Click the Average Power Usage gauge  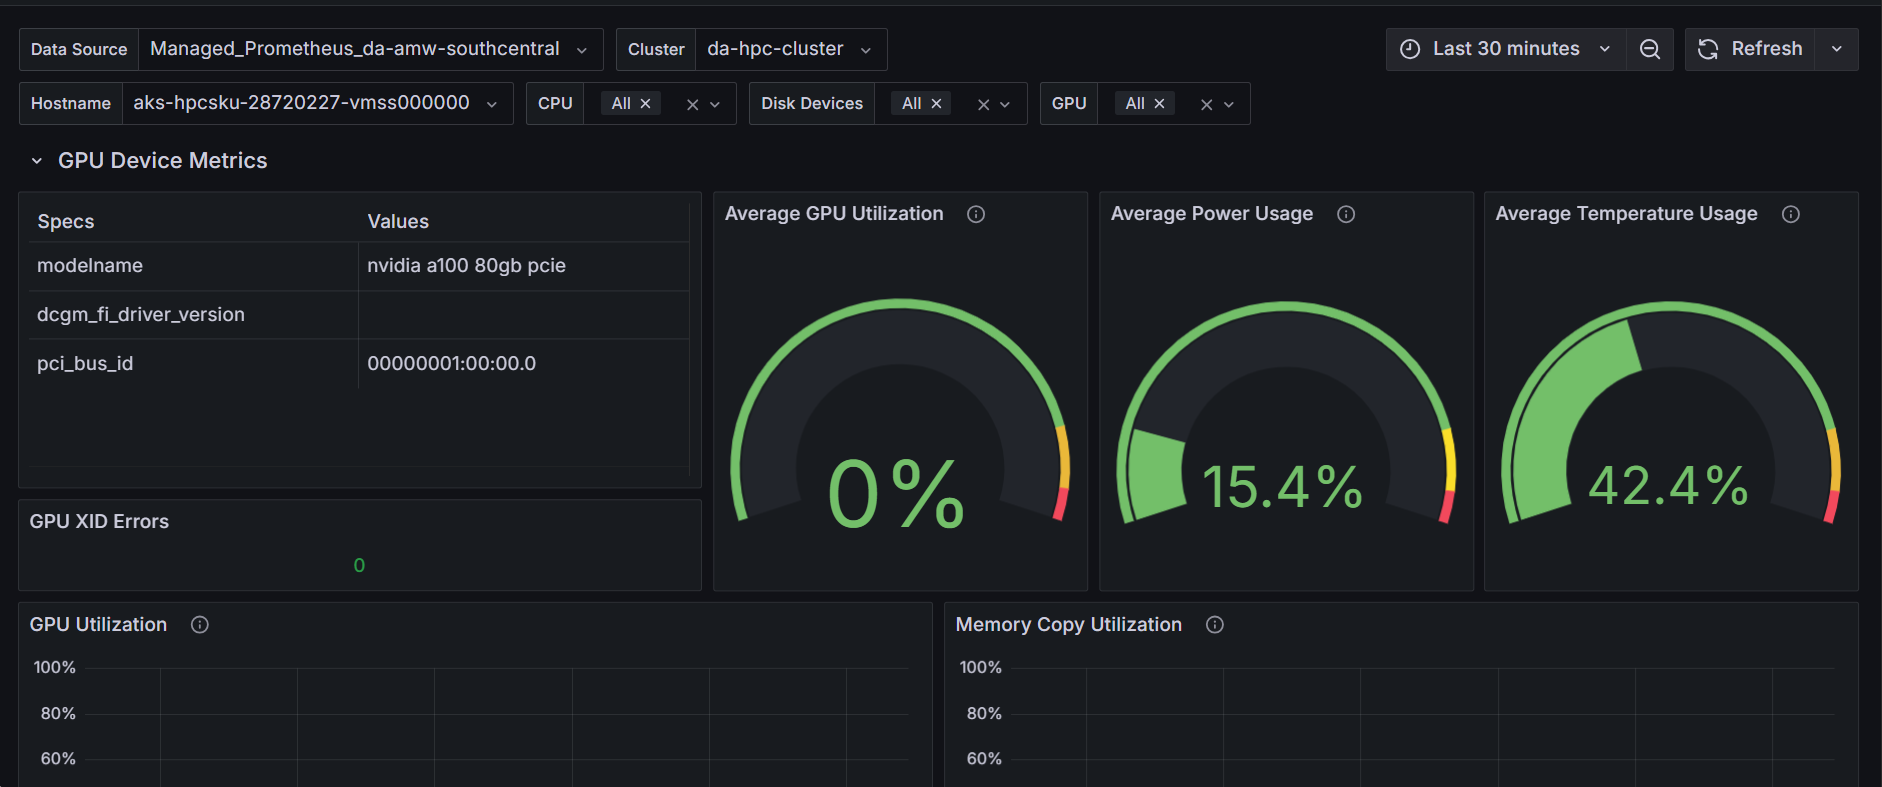[1286, 420]
